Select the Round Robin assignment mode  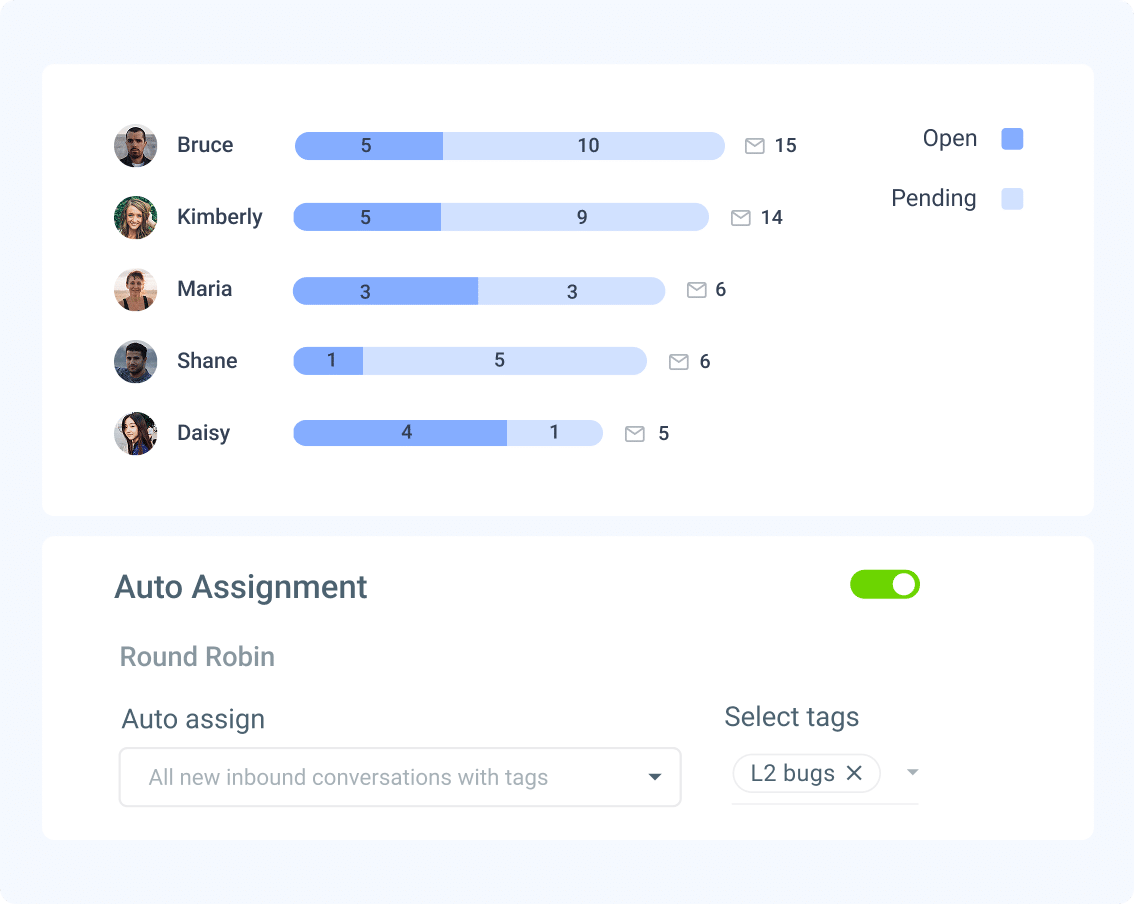pos(196,657)
